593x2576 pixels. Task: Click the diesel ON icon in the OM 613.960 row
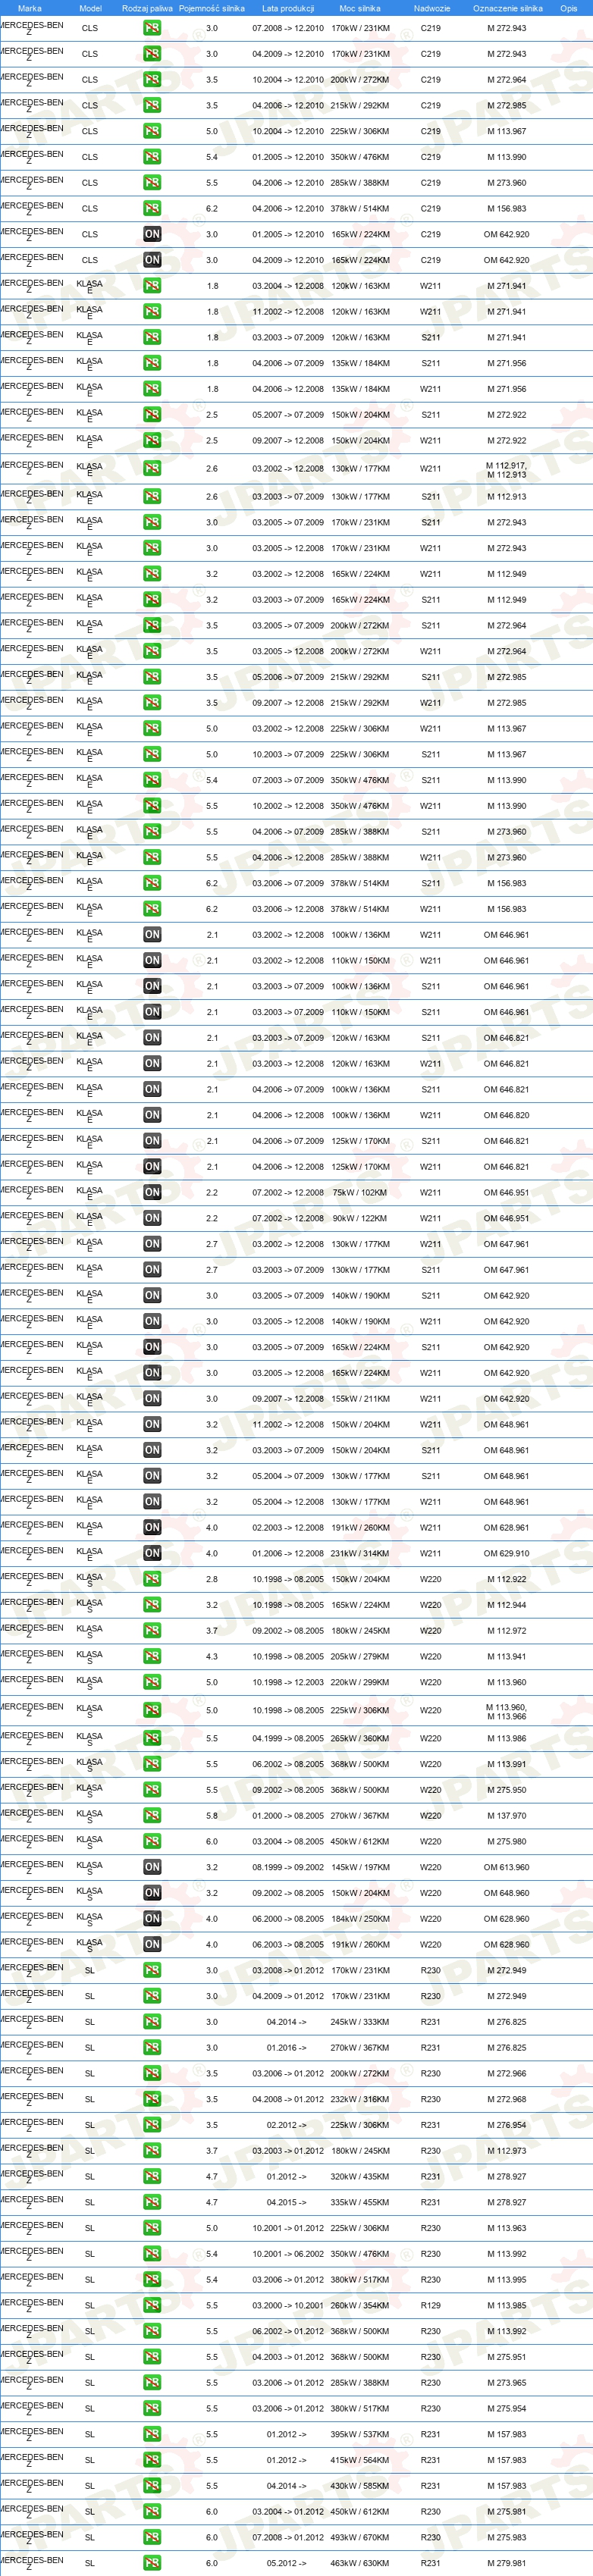(152, 1867)
